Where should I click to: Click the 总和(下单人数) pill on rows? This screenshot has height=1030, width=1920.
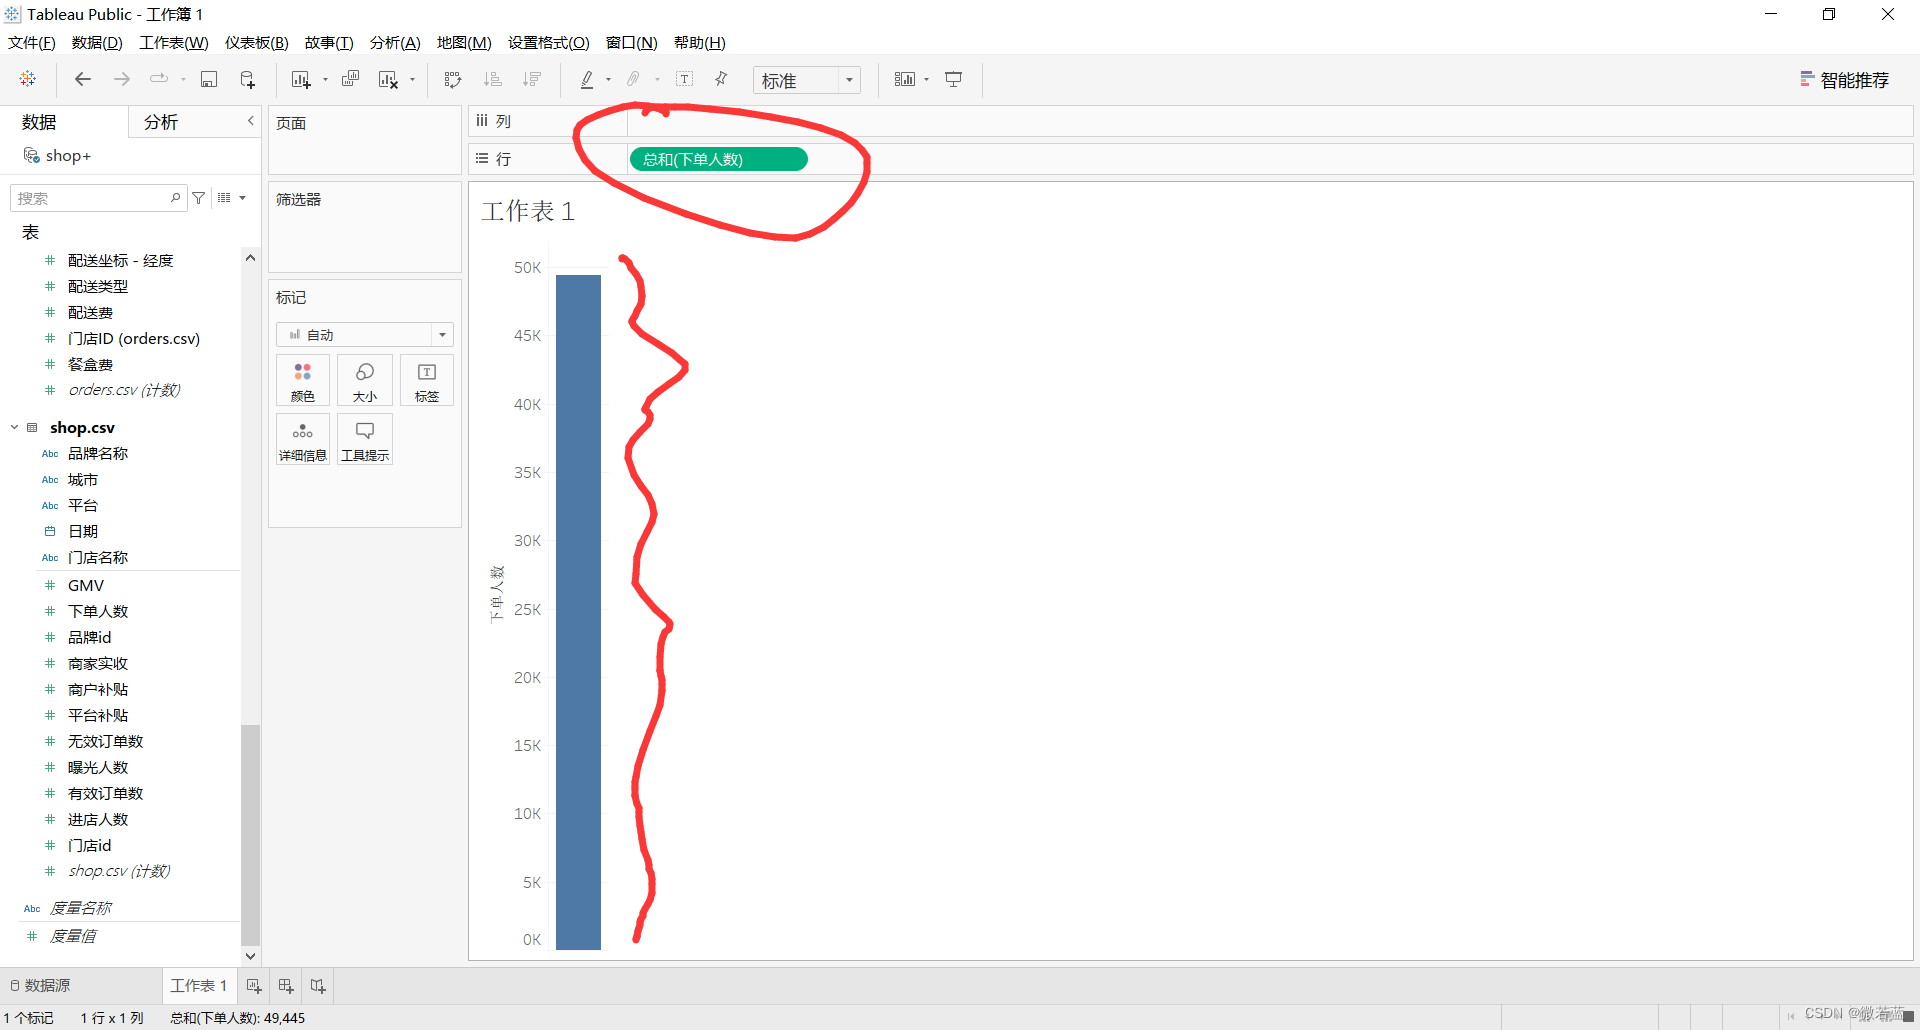tap(718, 159)
